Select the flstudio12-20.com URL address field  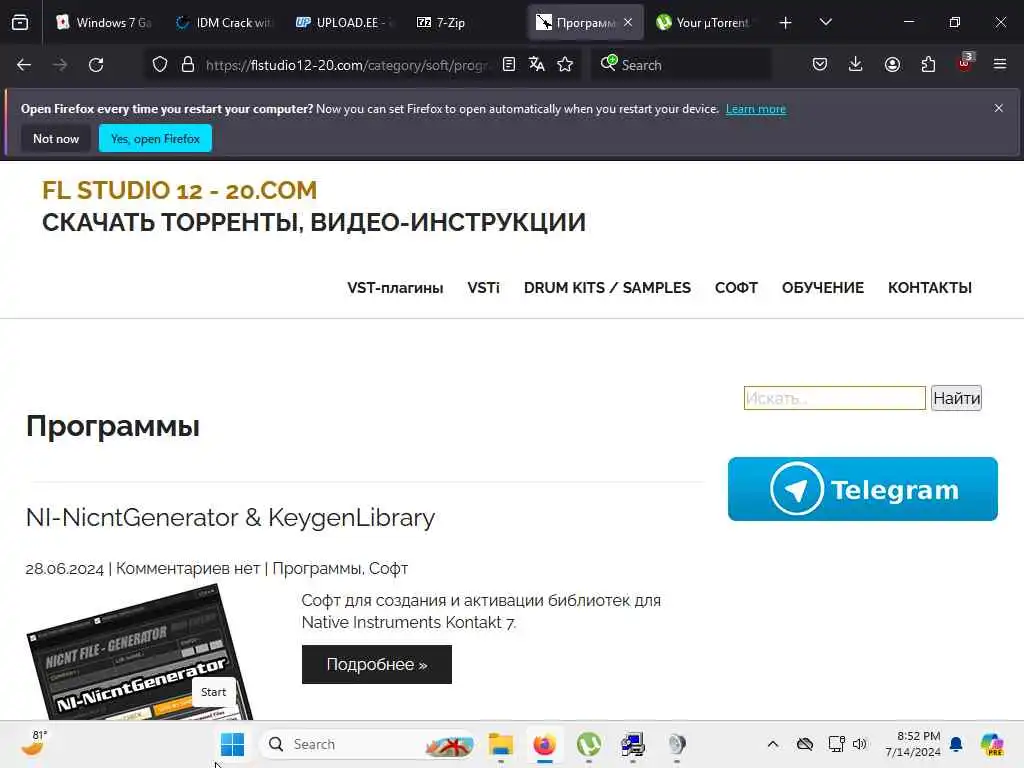tap(346, 65)
